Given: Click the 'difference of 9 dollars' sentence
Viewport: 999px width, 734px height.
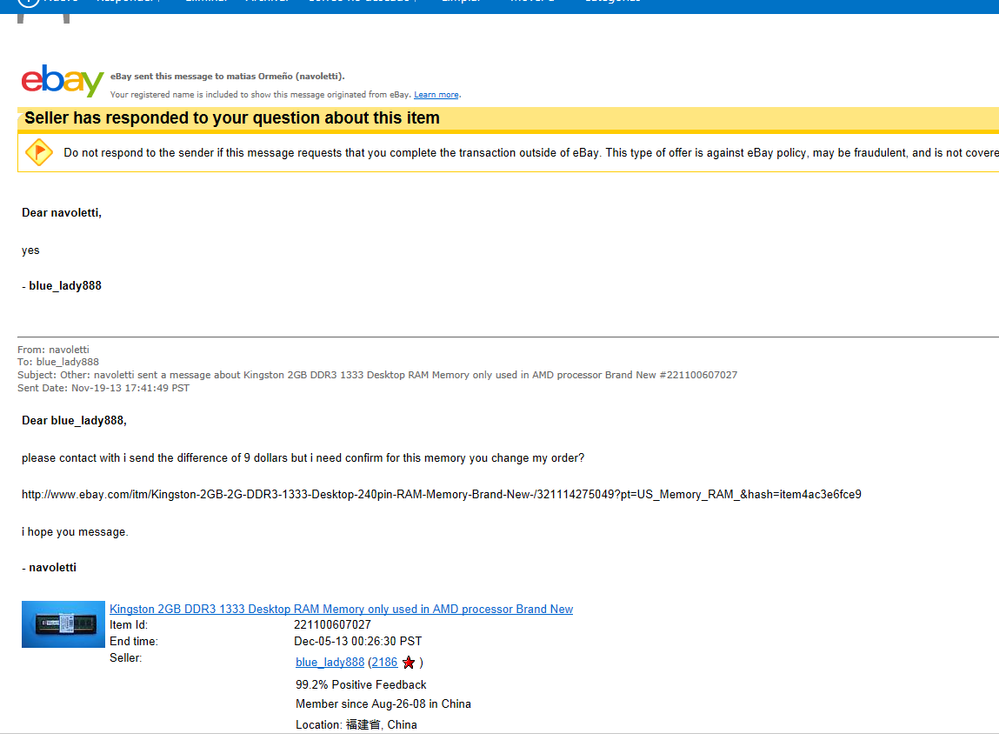Looking at the screenshot, I should pyautogui.click(x=303, y=458).
